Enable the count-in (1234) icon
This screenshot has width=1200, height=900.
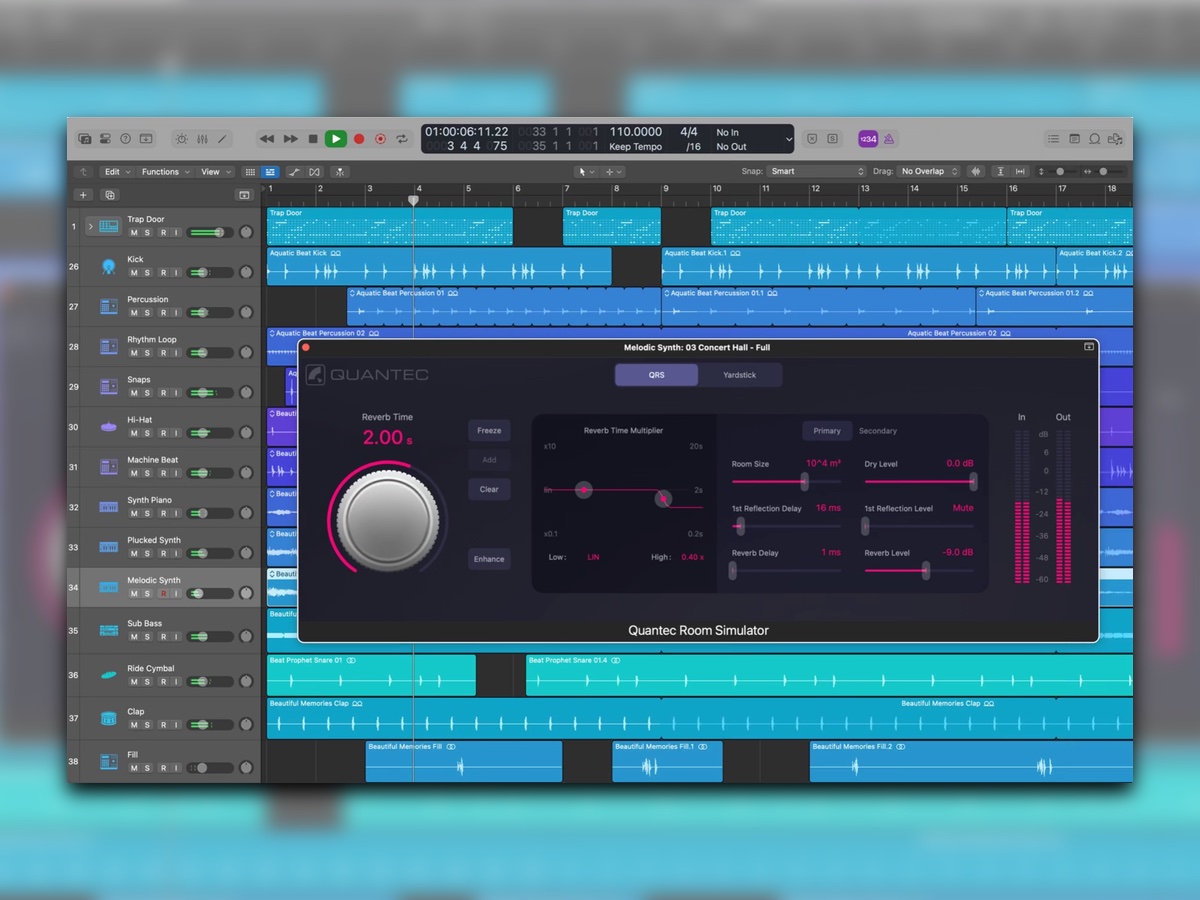867,138
